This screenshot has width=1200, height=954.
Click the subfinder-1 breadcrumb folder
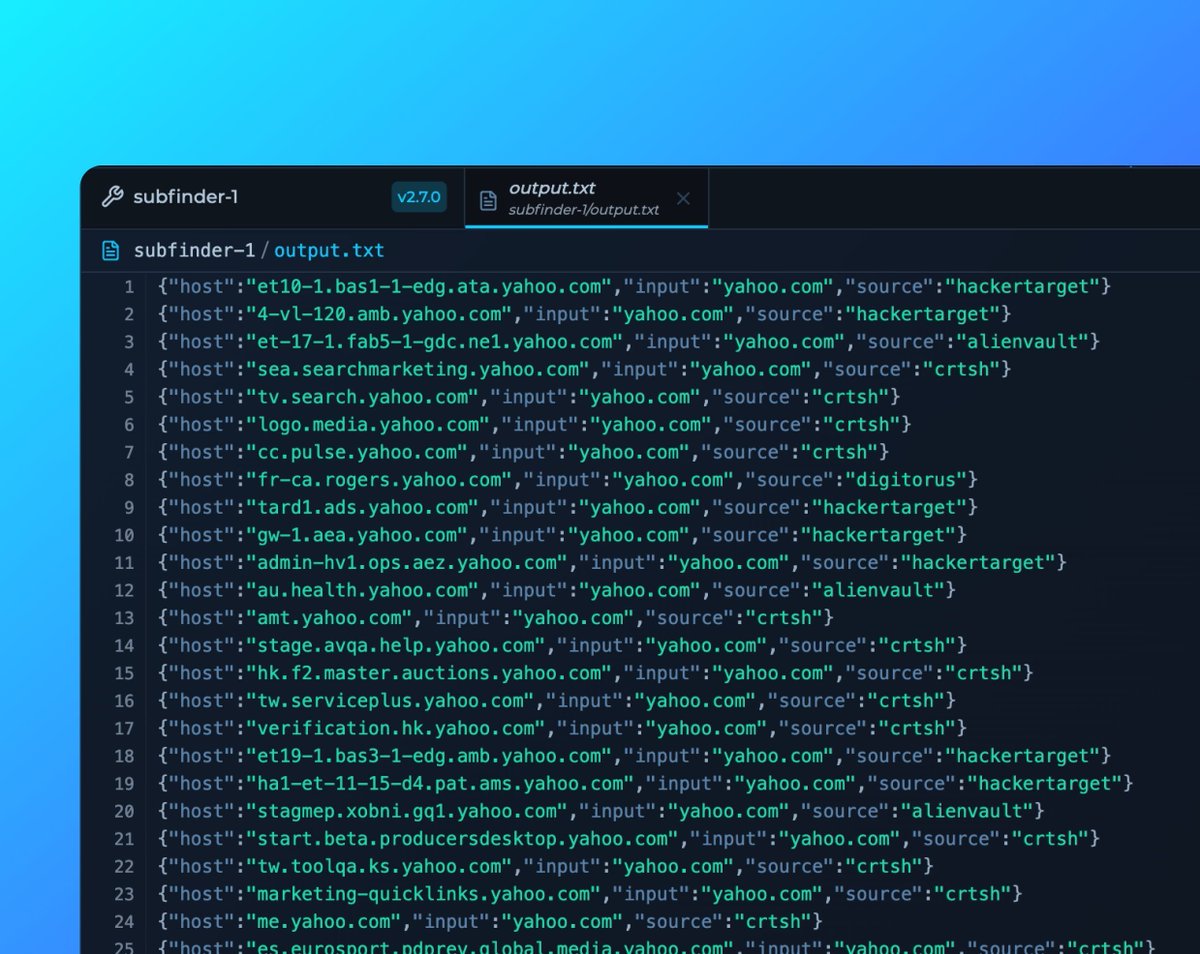pyautogui.click(x=194, y=250)
